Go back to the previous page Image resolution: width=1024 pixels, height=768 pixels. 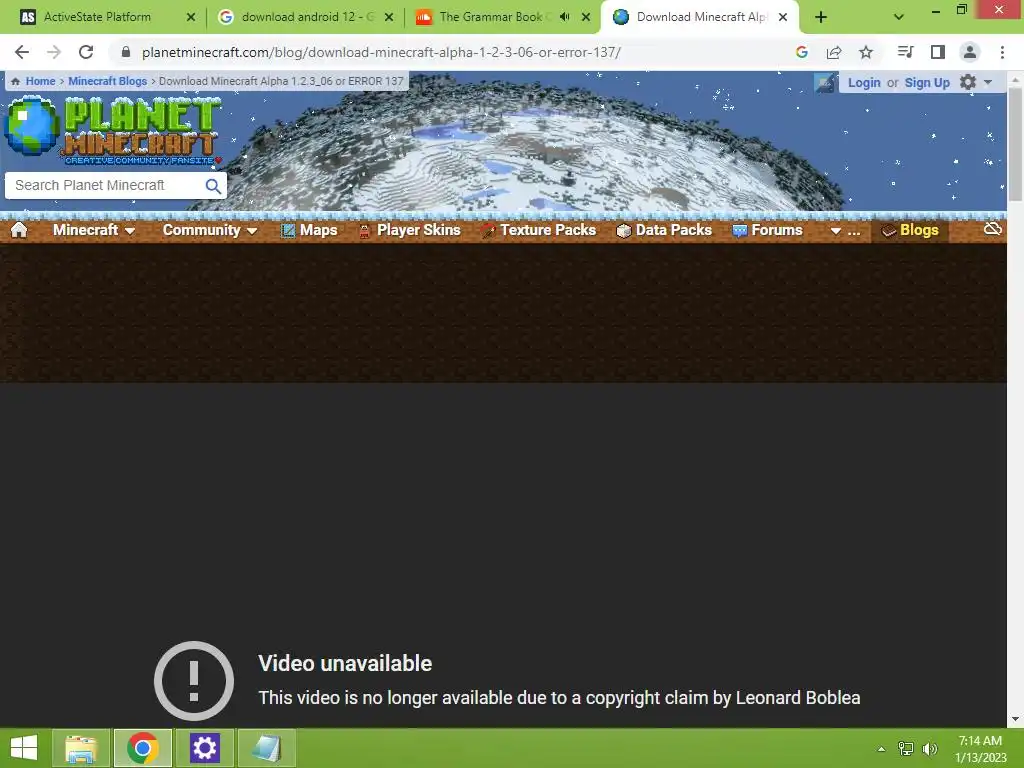[22, 52]
